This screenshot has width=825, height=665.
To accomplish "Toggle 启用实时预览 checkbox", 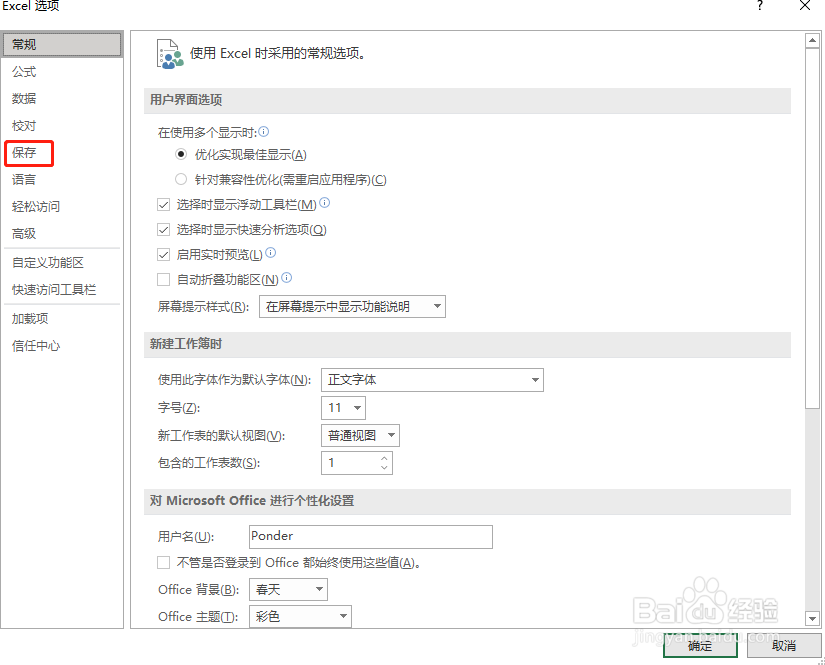I will (164, 255).
